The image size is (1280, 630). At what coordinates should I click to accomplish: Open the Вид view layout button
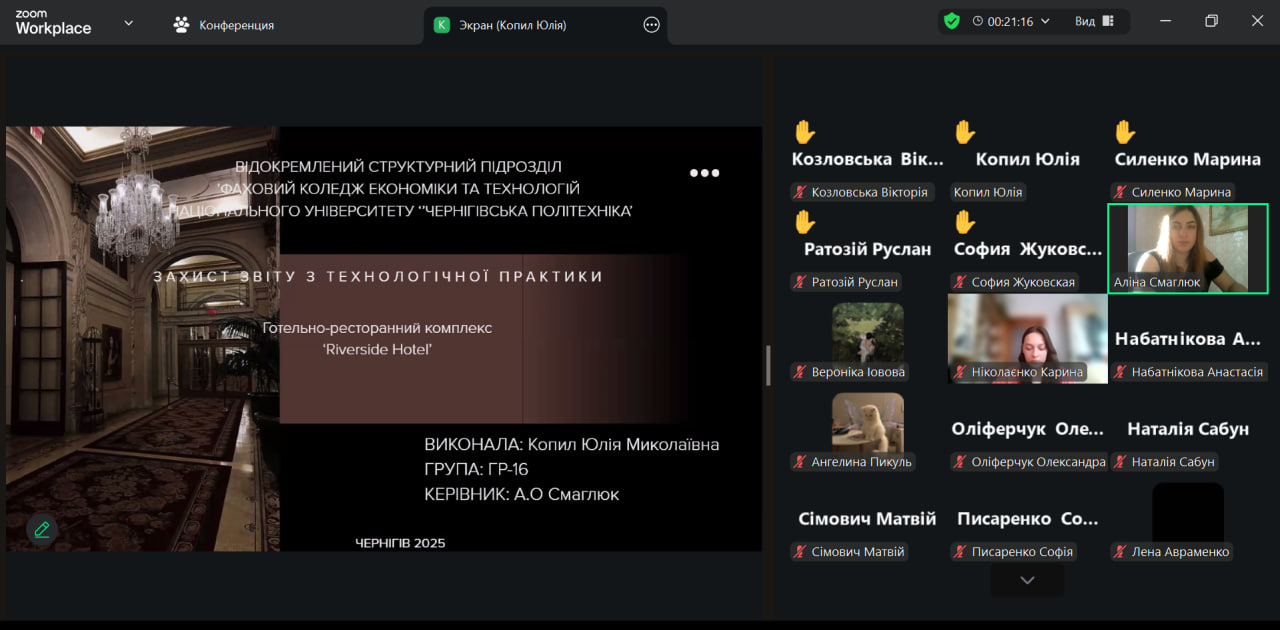pos(1094,21)
